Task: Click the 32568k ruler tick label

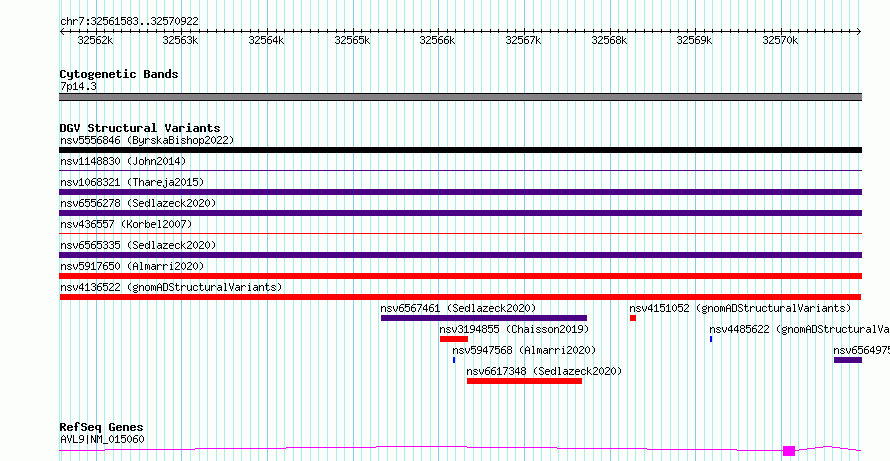Action: 609,40
